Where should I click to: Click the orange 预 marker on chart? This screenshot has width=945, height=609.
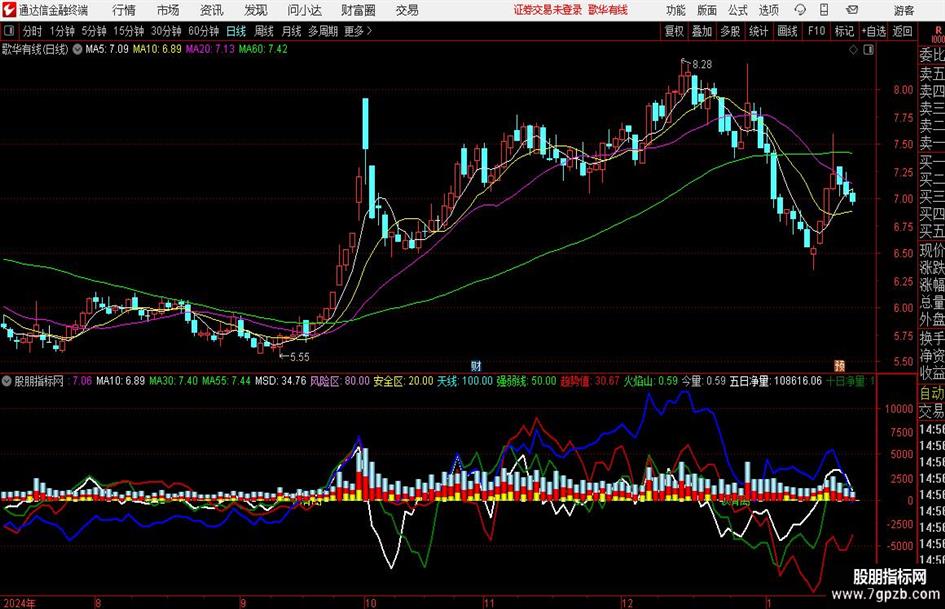840,365
